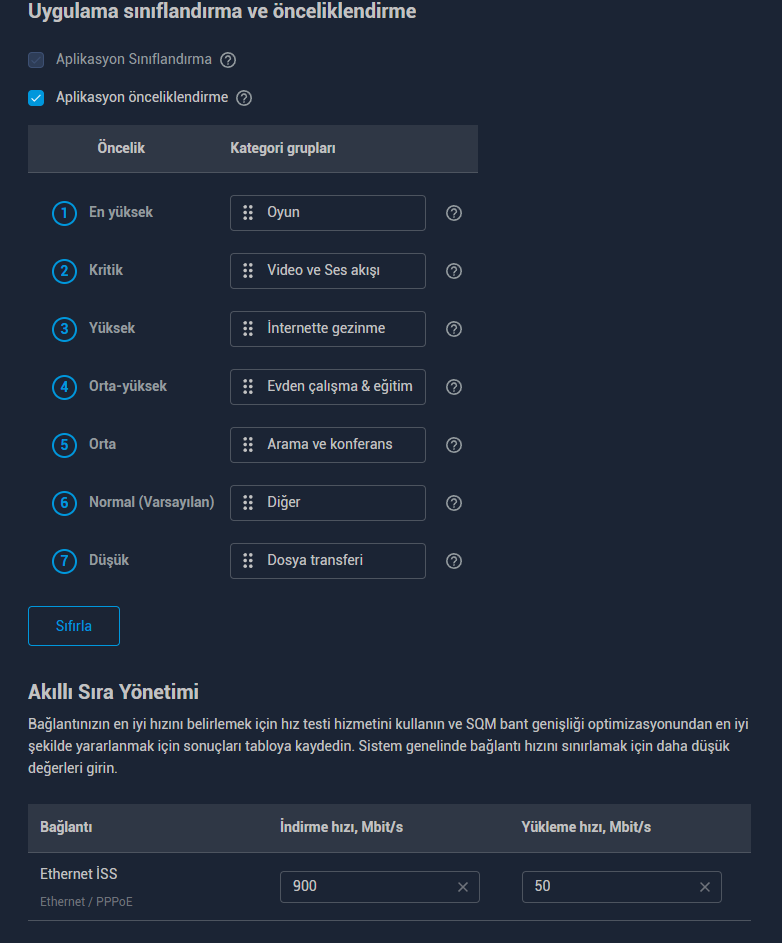782x943 pixels.
Task: Select the Arama ve konferans box
Action: (x=328, y=445)
